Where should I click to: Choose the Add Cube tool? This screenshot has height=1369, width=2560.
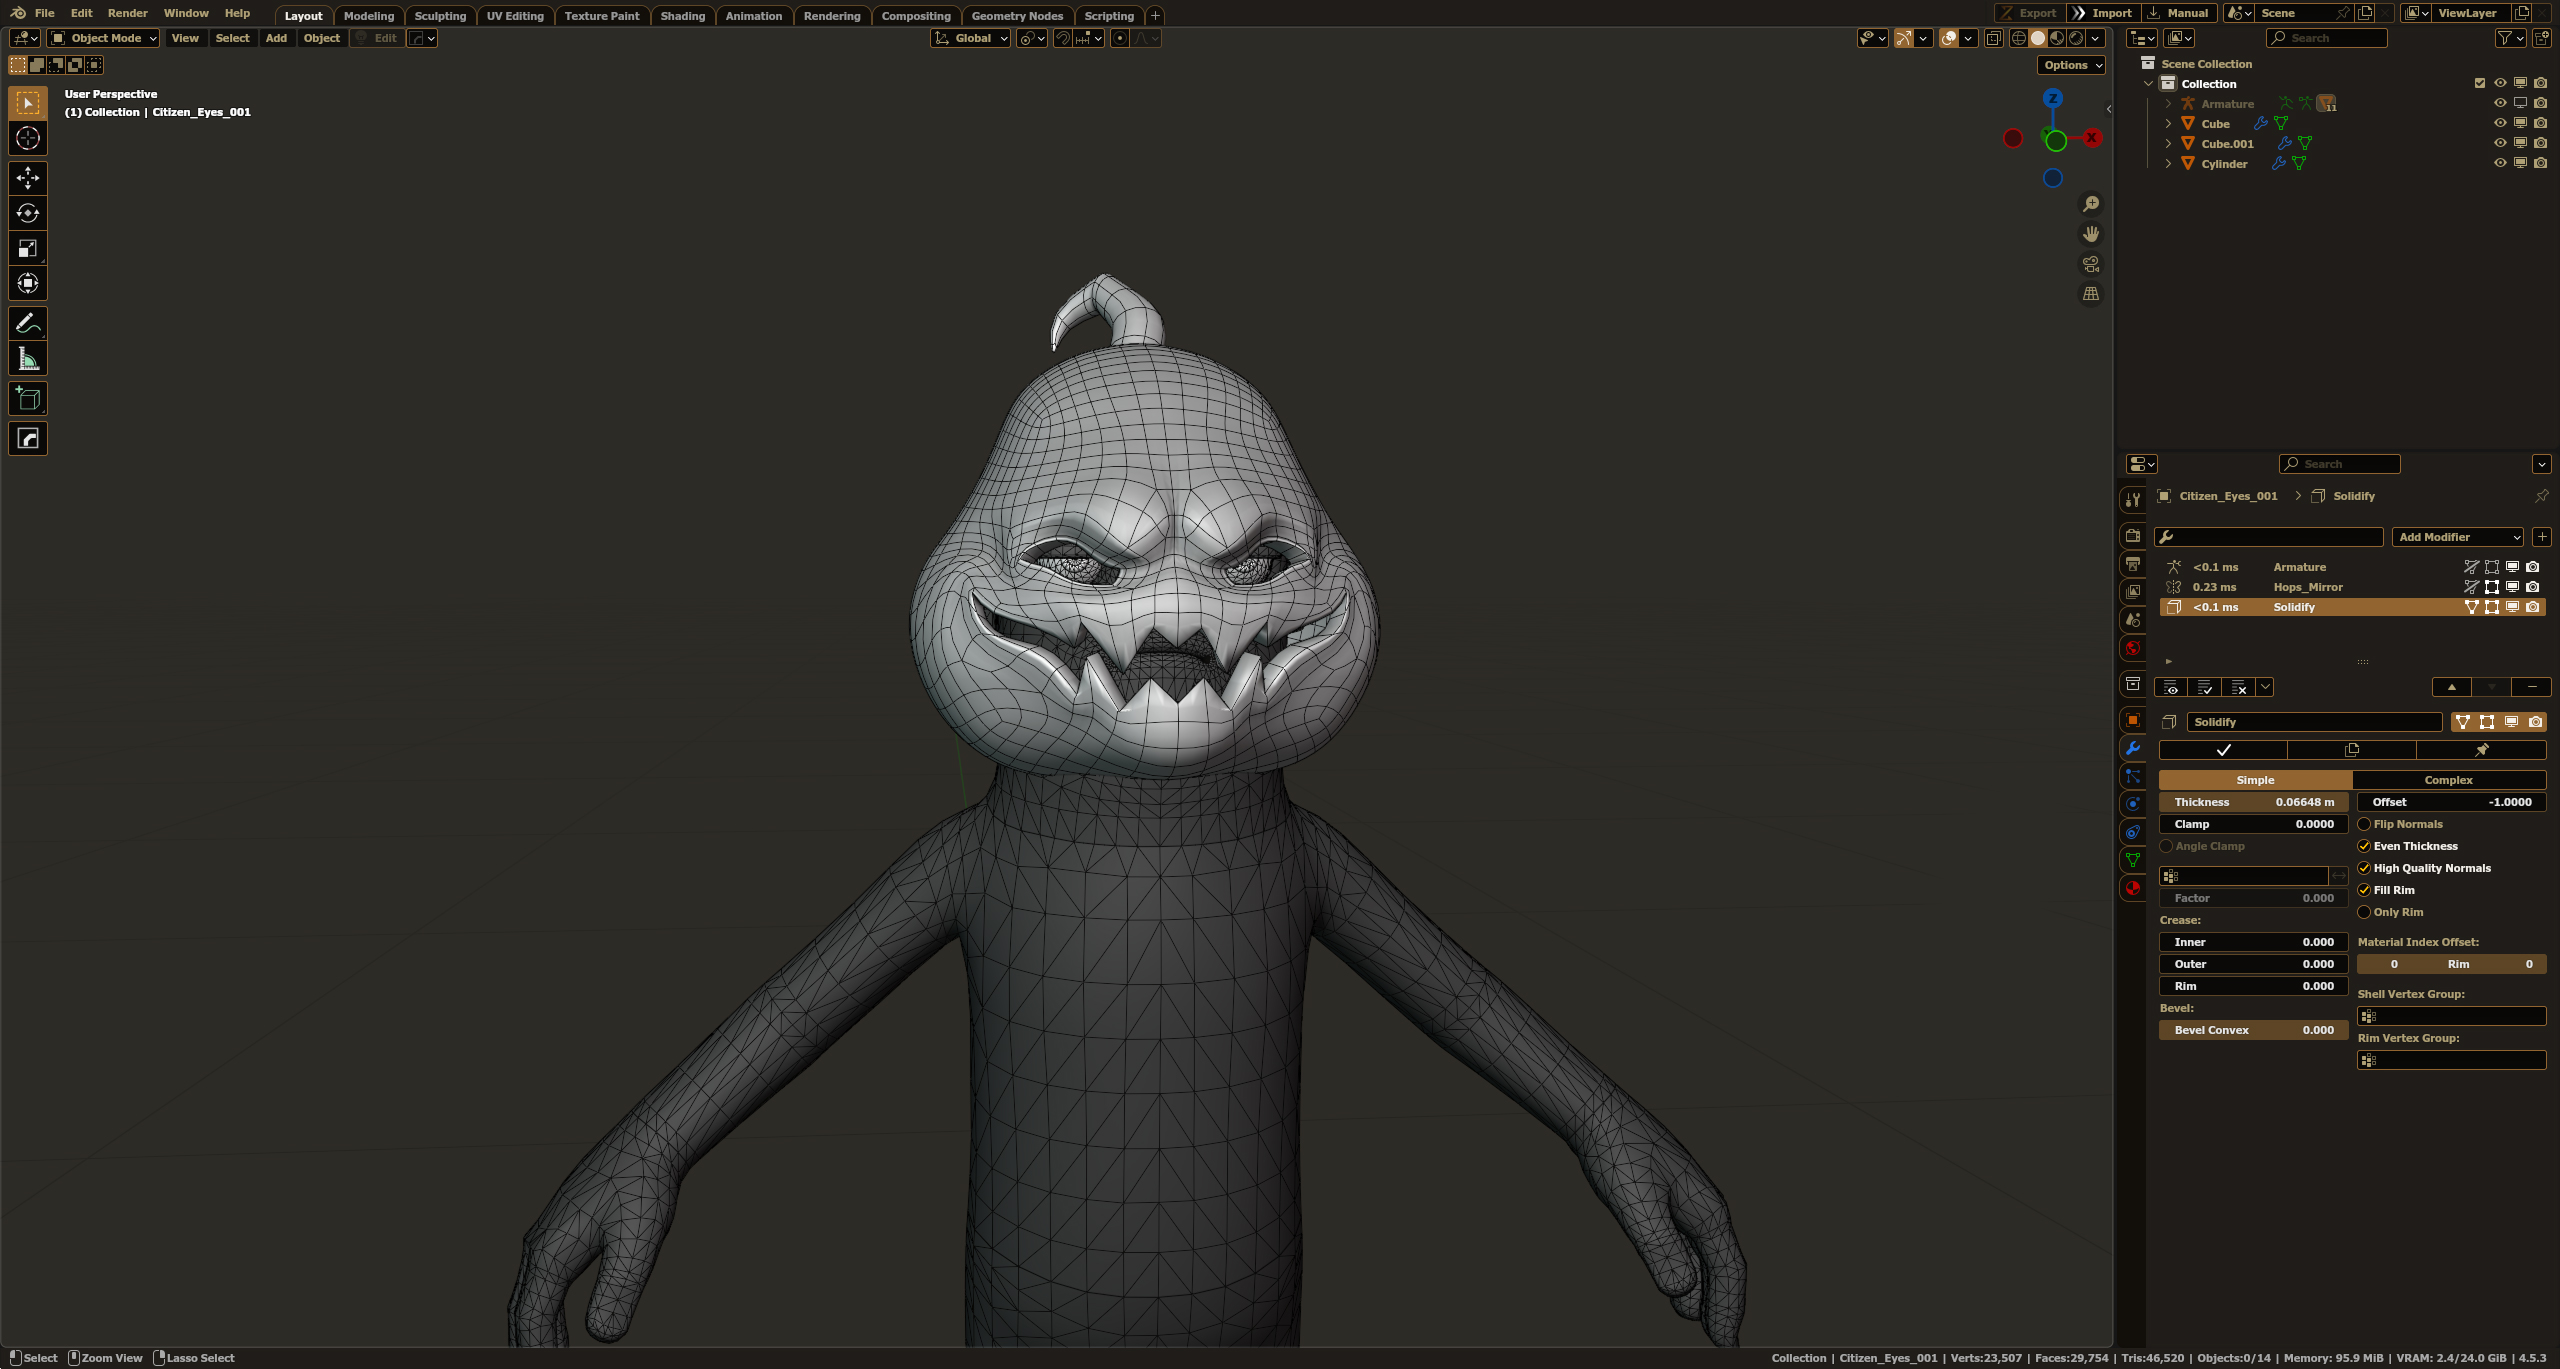pos(28,399)
